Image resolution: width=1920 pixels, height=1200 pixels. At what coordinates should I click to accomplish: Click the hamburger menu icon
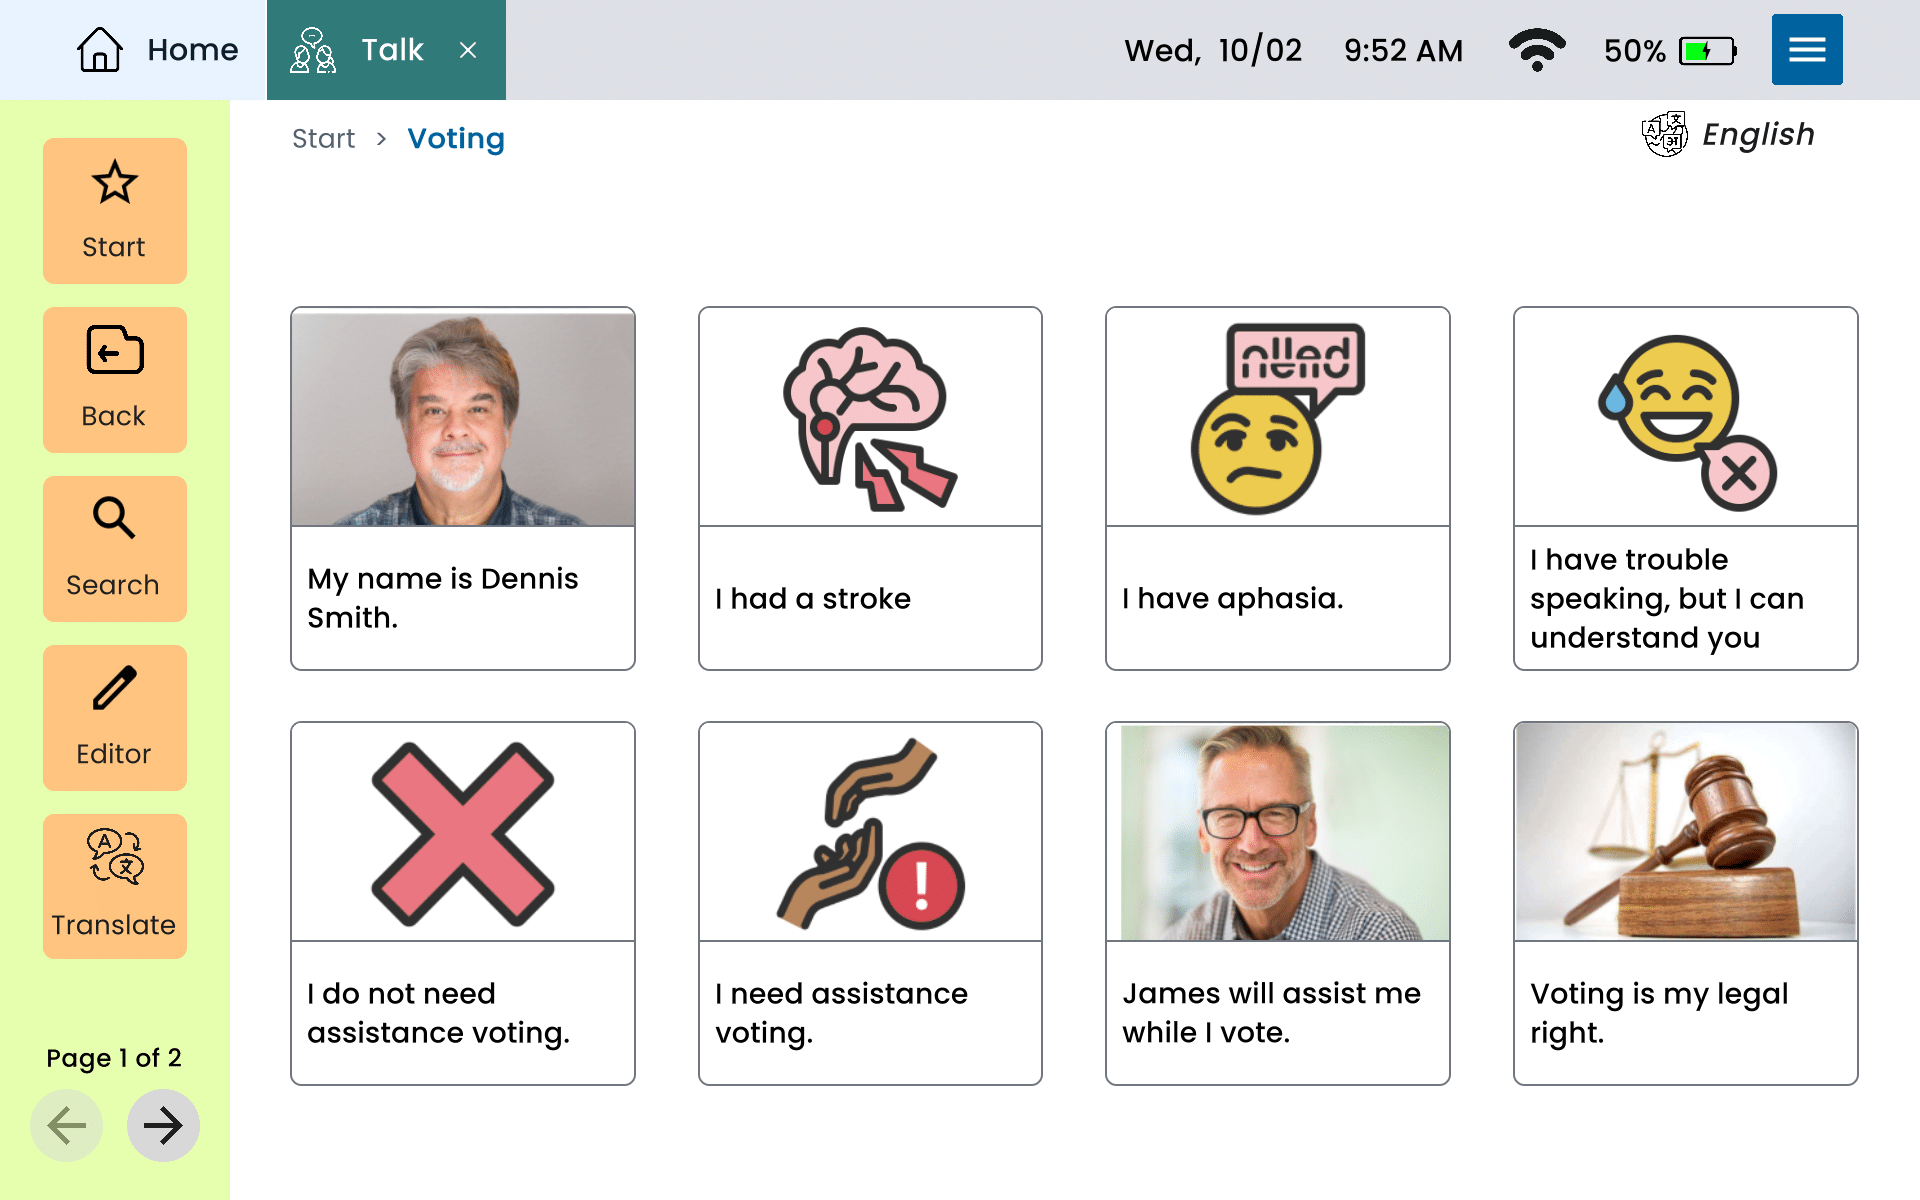tap(1808, 50)
